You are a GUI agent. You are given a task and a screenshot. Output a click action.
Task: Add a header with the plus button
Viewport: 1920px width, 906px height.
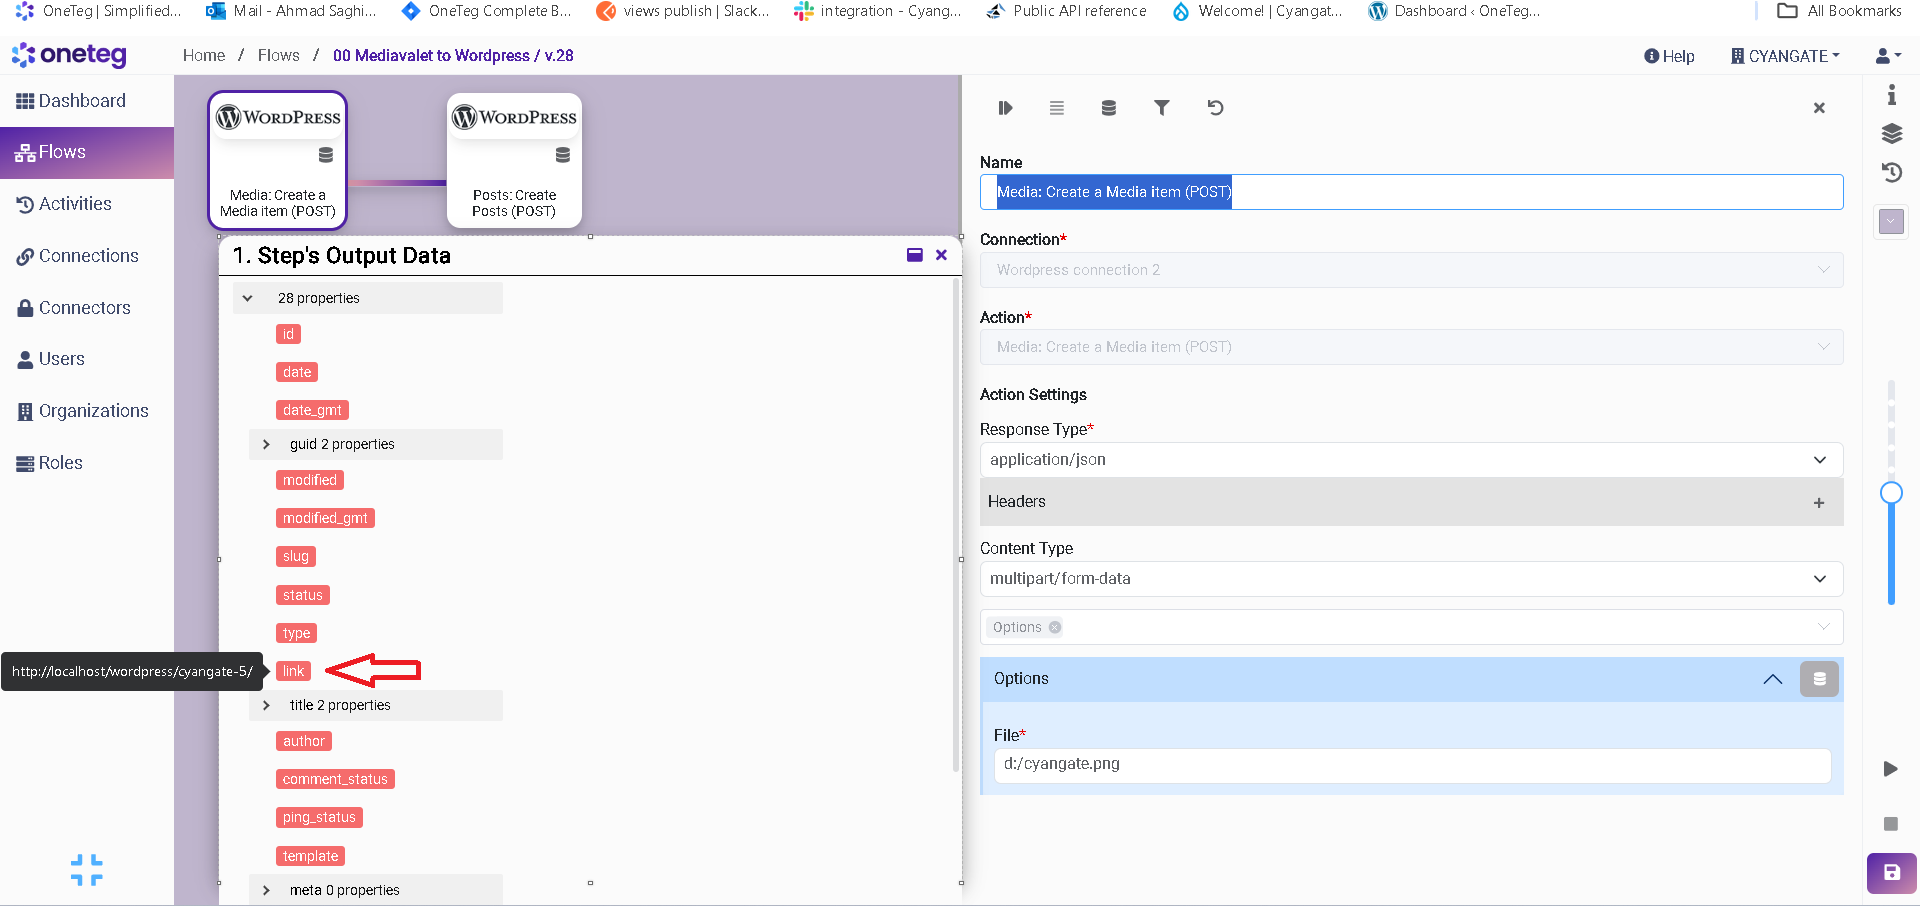[x=1818, y=503]
